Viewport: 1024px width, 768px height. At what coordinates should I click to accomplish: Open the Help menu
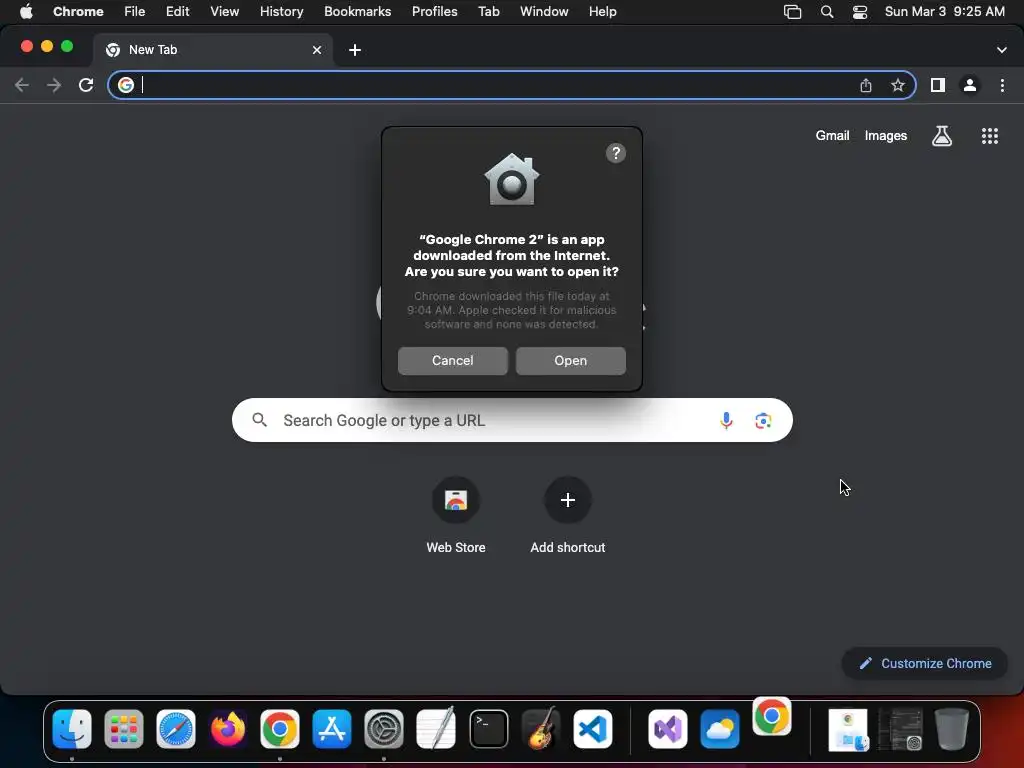tap(602, 12)
